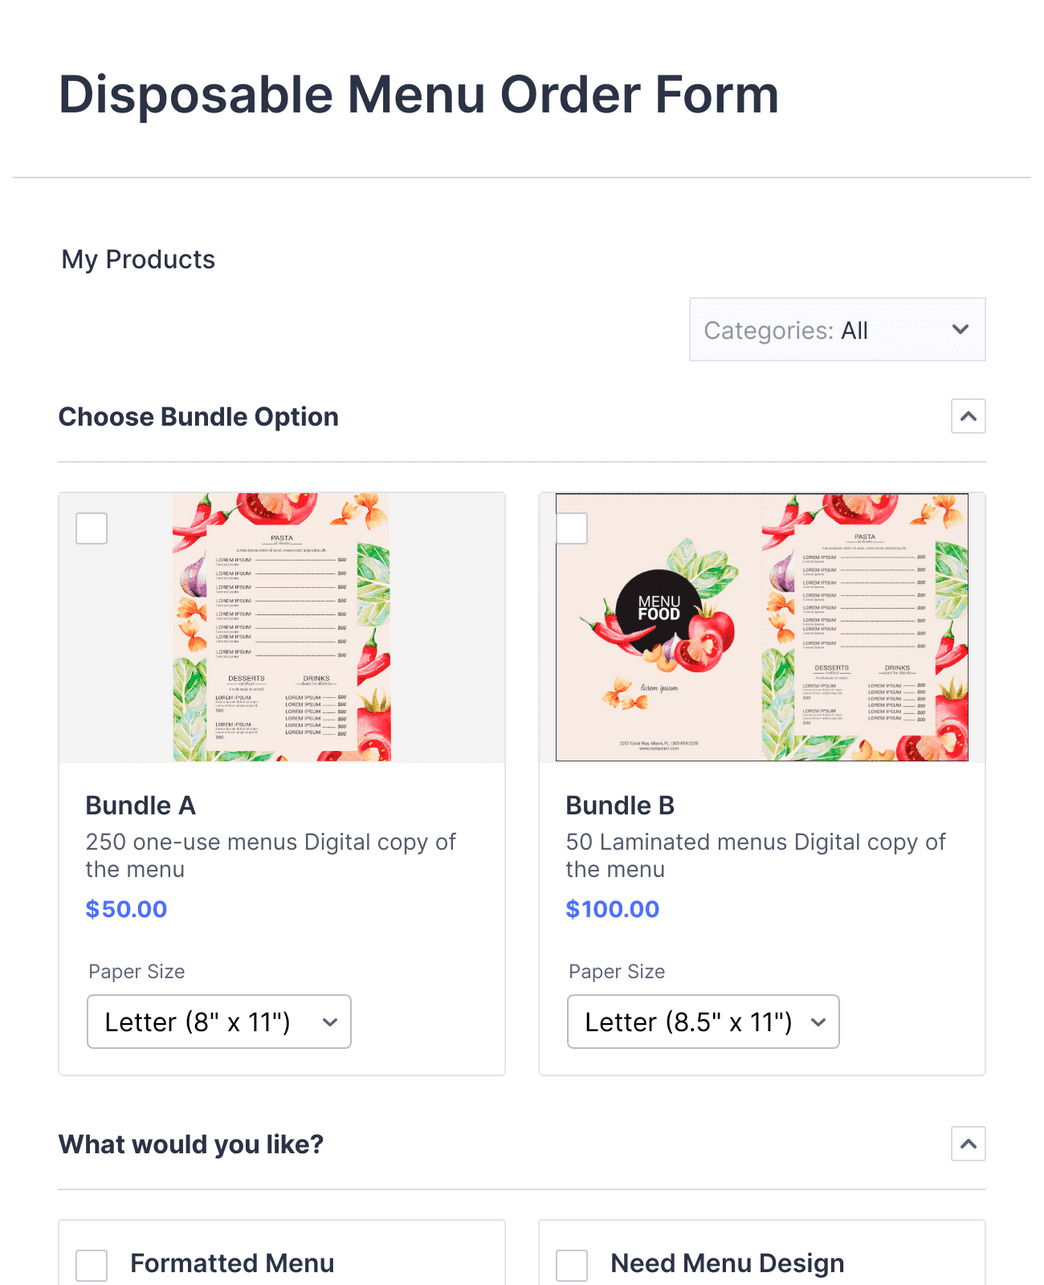Click the $100.00 price label
This screenshot has height=1285, width=1044.
point(612,909)
